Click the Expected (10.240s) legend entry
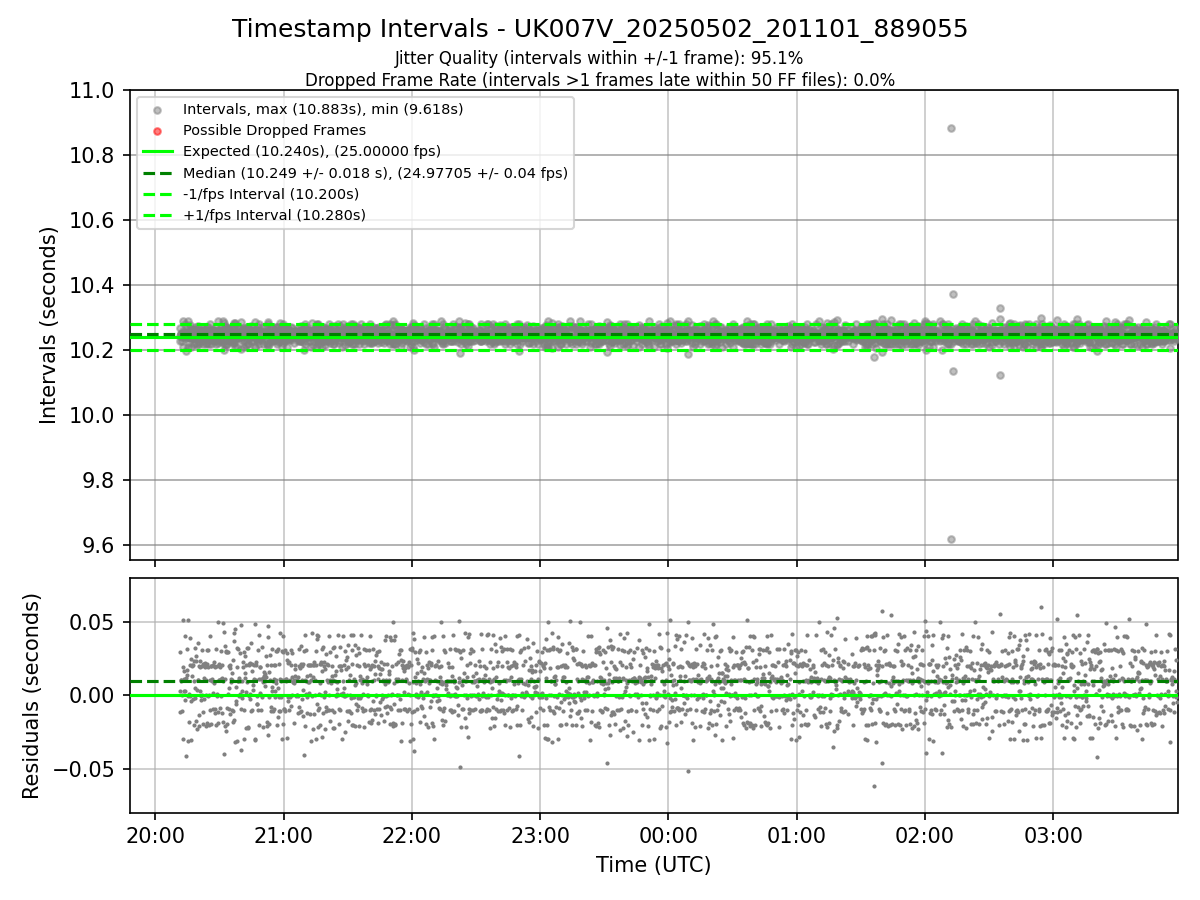Screen dimensions: 1200x900 click(312, 151)
